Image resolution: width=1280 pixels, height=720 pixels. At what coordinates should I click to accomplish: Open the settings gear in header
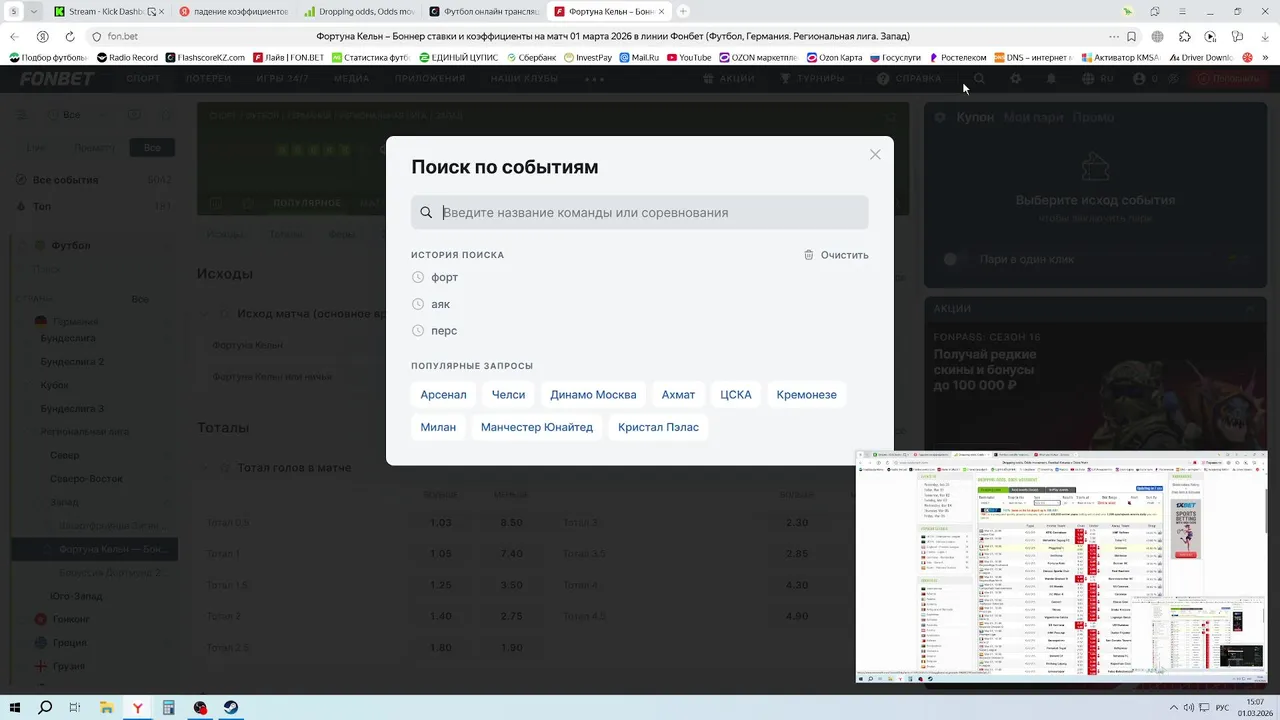[1015, 78]
